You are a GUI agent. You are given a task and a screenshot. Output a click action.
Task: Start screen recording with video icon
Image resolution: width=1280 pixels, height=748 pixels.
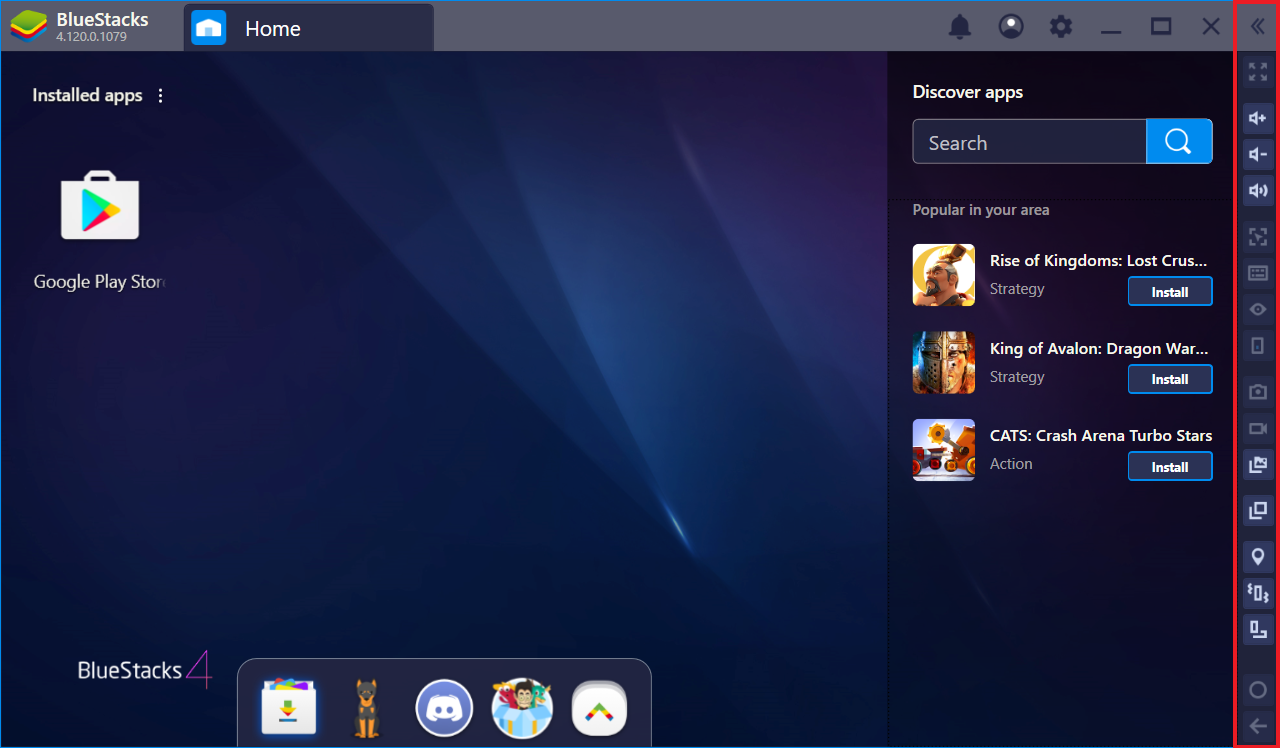pyautogui.click(x=1258, y=429)
